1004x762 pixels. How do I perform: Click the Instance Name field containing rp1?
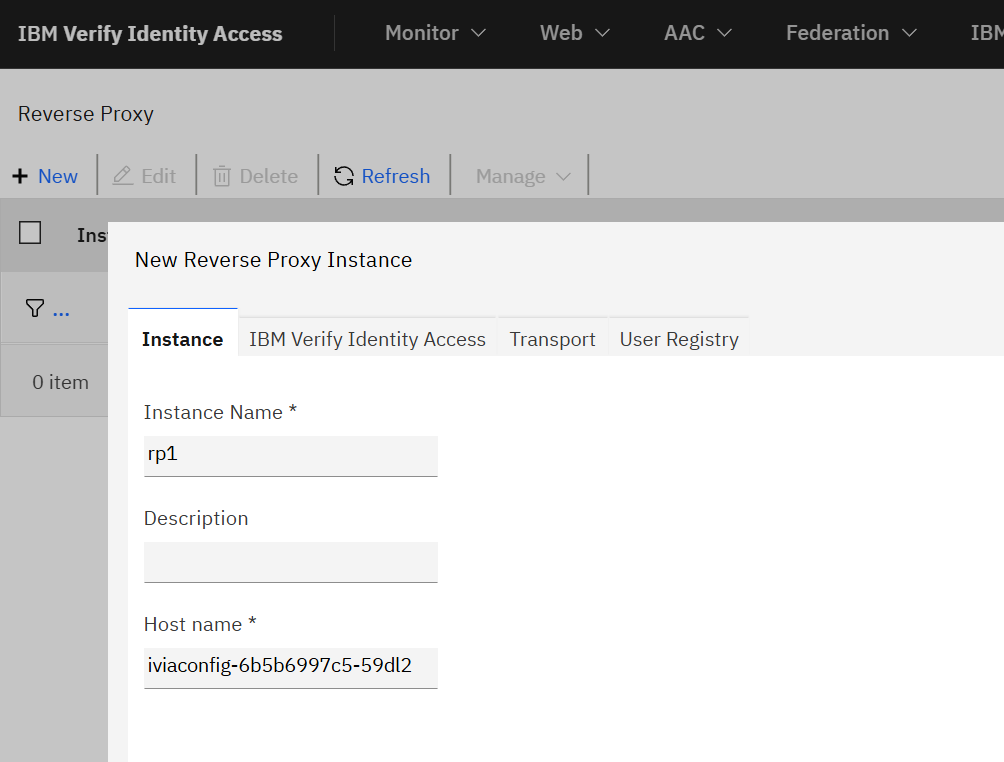coord(291,456)
